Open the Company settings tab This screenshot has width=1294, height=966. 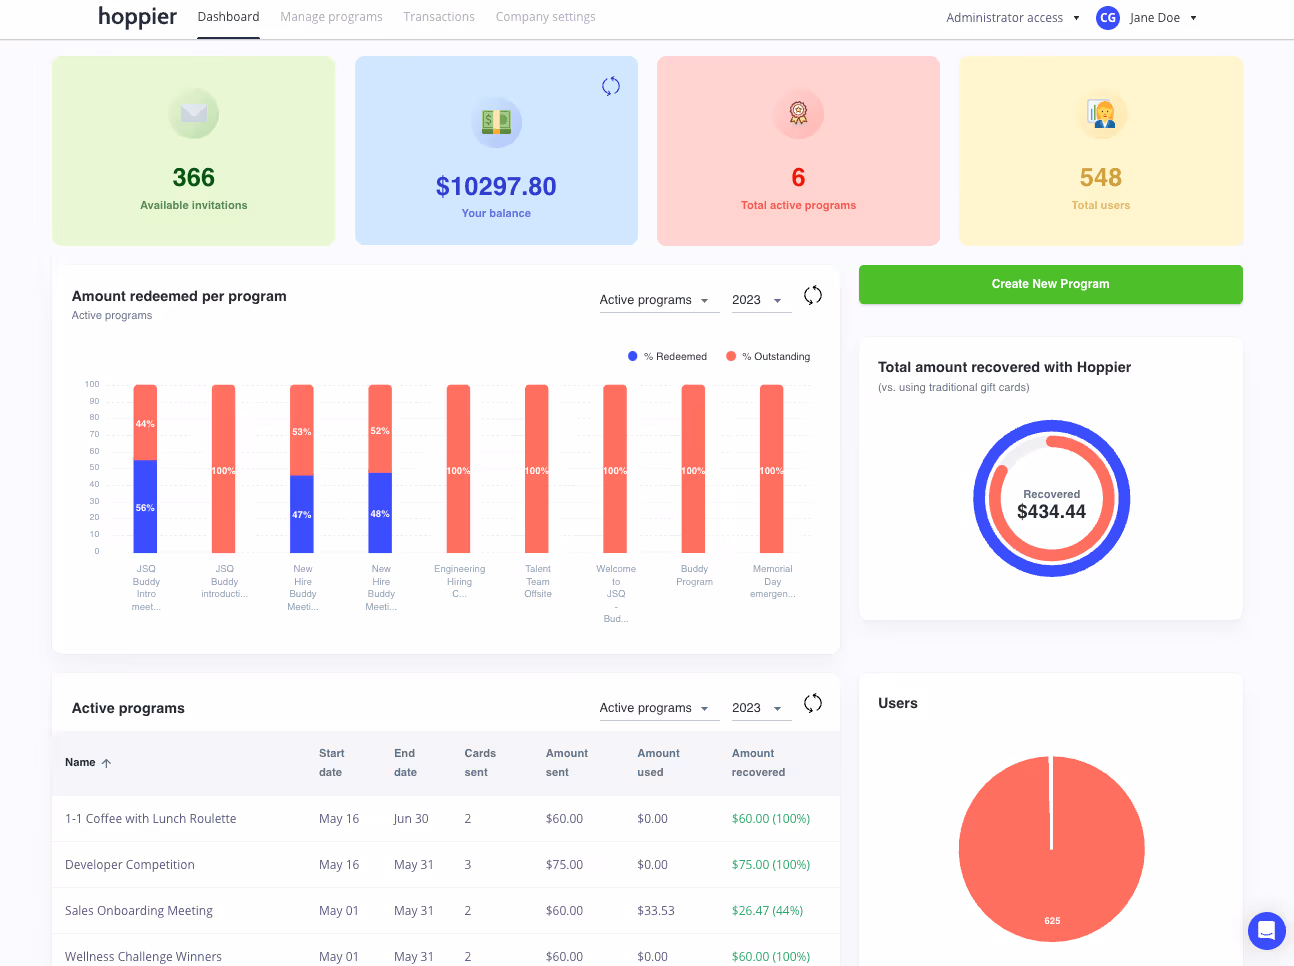click(545, 17)
